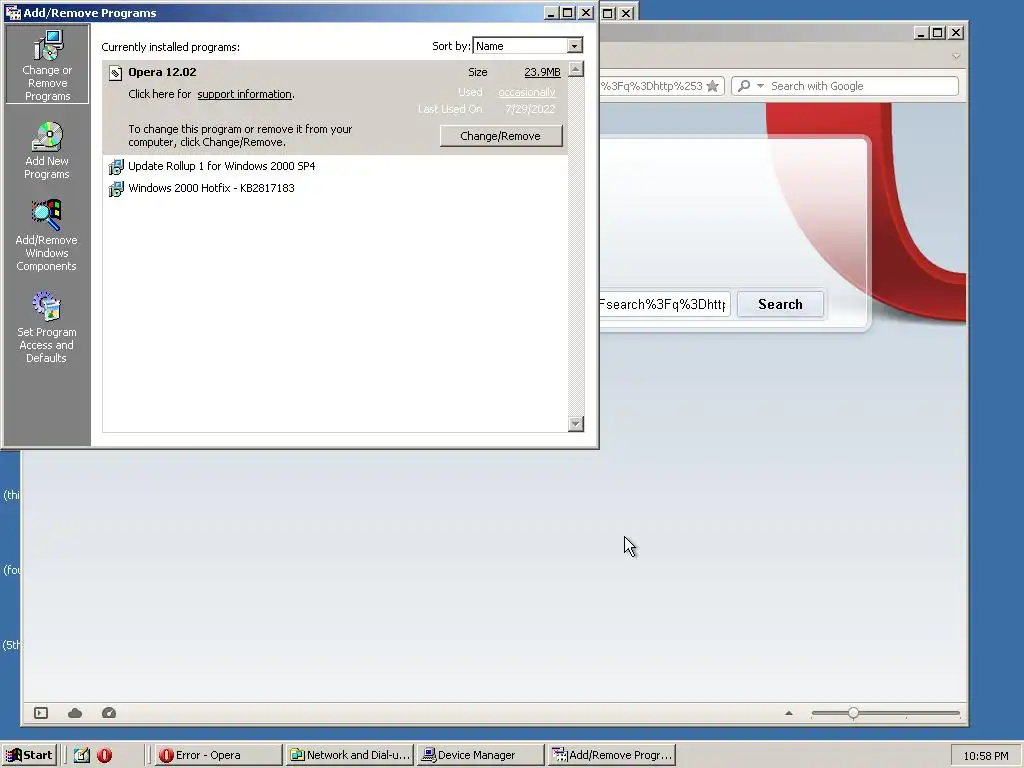Click the bookmark star in Opera address bar
Viewport: 1024px width, 768px height.
tap(712, 86)
